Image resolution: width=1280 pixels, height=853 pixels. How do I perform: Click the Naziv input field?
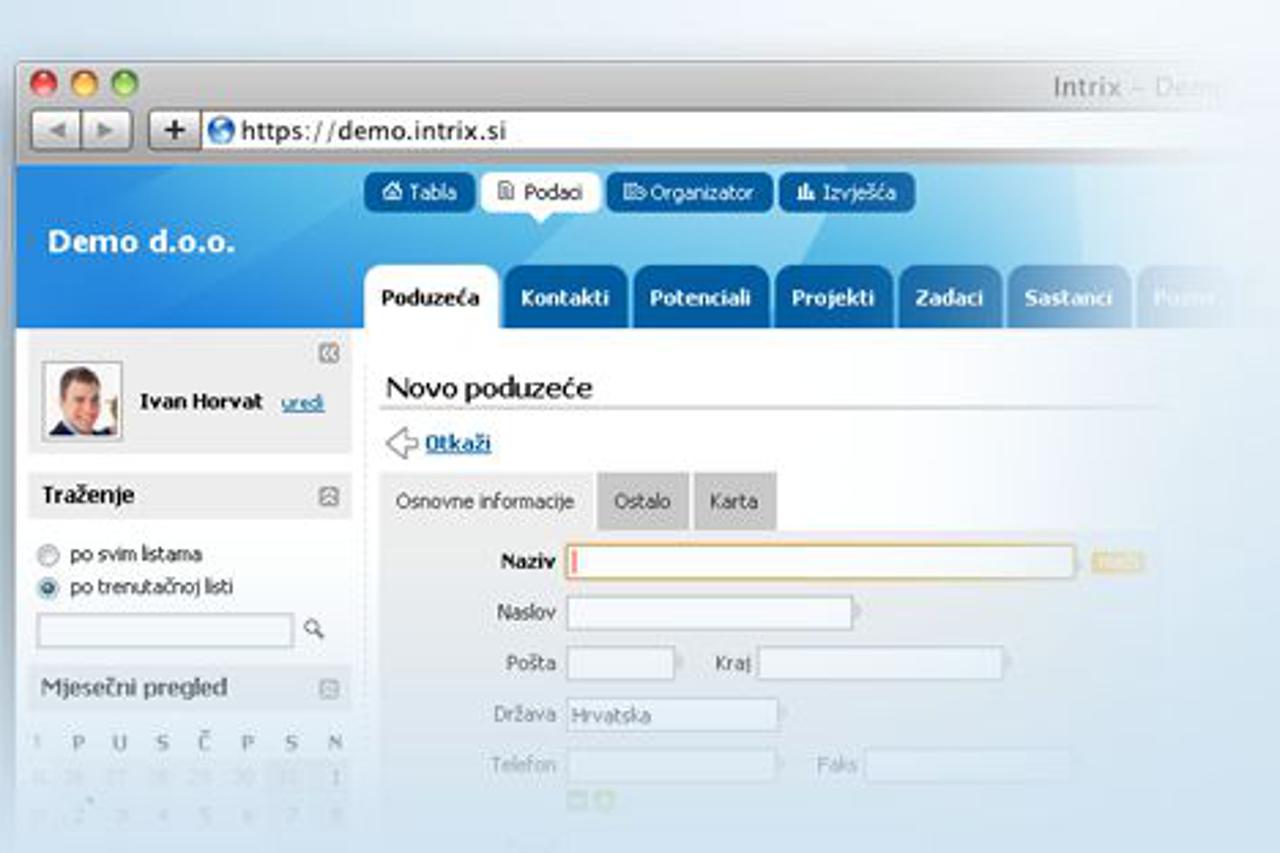click(x=820, y=562)
